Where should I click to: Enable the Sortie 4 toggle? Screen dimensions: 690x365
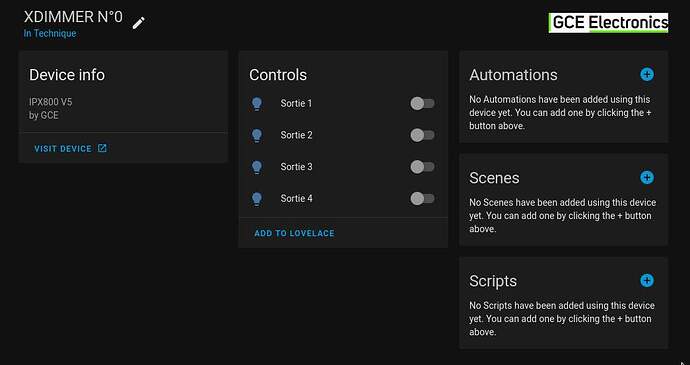[422, 199]
